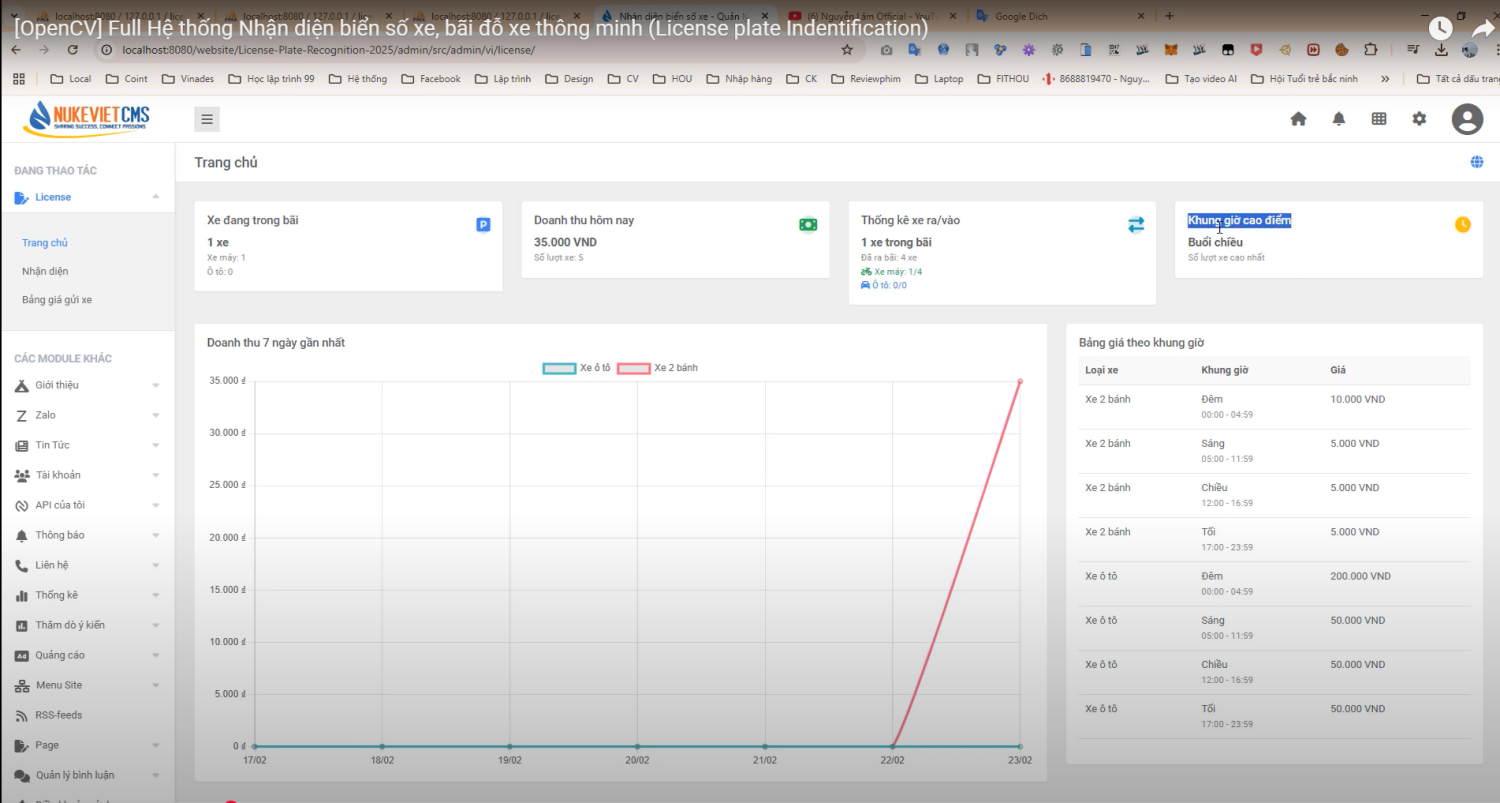Bookmark this page with the star icon
Image resolution: width=1500 pixels, height=803 pixels.
click(x=847, y=49)
